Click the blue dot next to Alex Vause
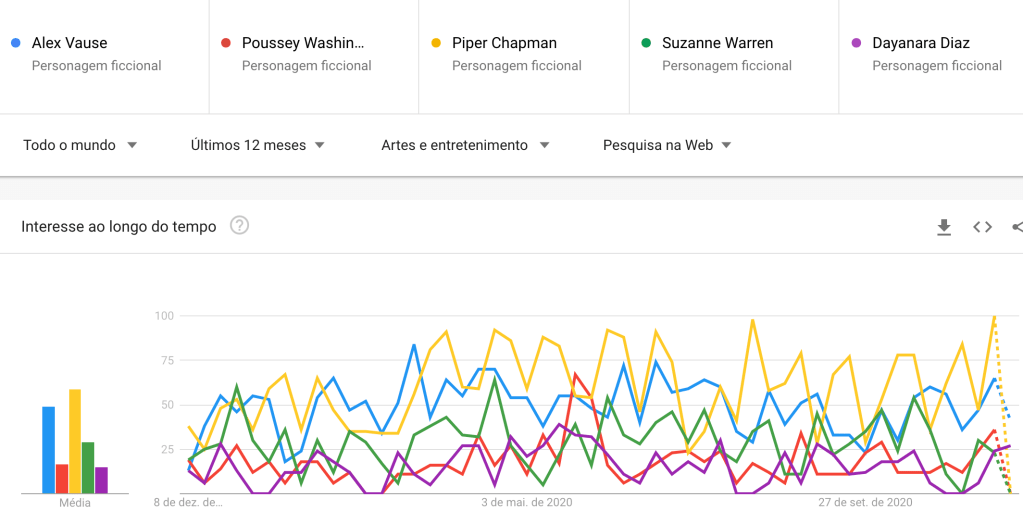This screenshot has width=1023, height=524. click(15, 43)
